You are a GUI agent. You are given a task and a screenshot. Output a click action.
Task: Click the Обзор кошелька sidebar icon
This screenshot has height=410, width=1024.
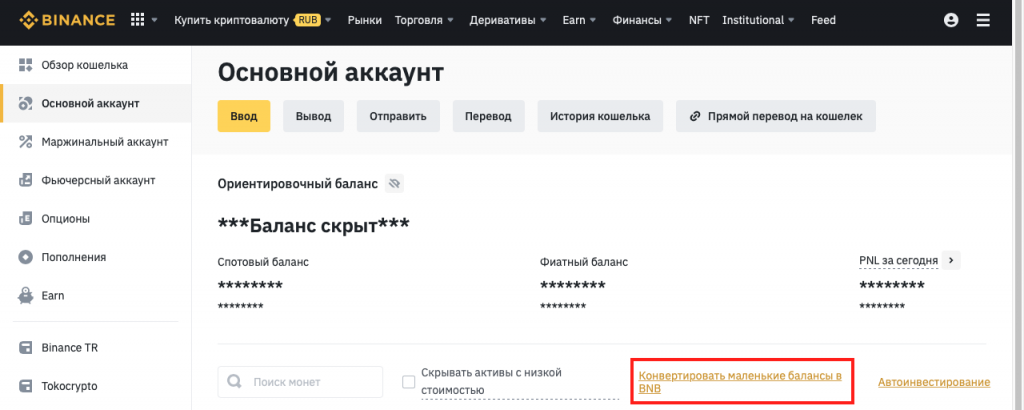click(x=25, y=65)
